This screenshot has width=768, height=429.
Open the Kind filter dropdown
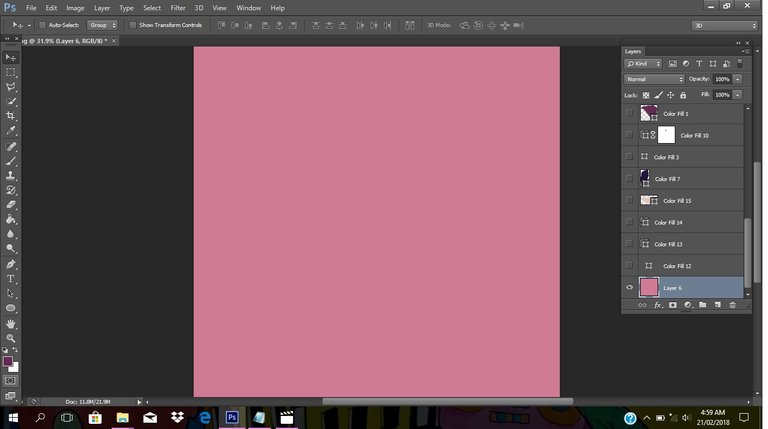pos(643,64)
